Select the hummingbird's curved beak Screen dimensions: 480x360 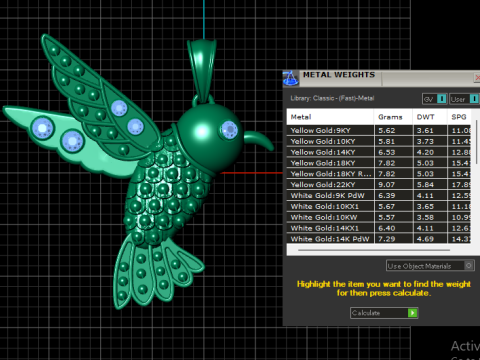[x=259, y=140]
